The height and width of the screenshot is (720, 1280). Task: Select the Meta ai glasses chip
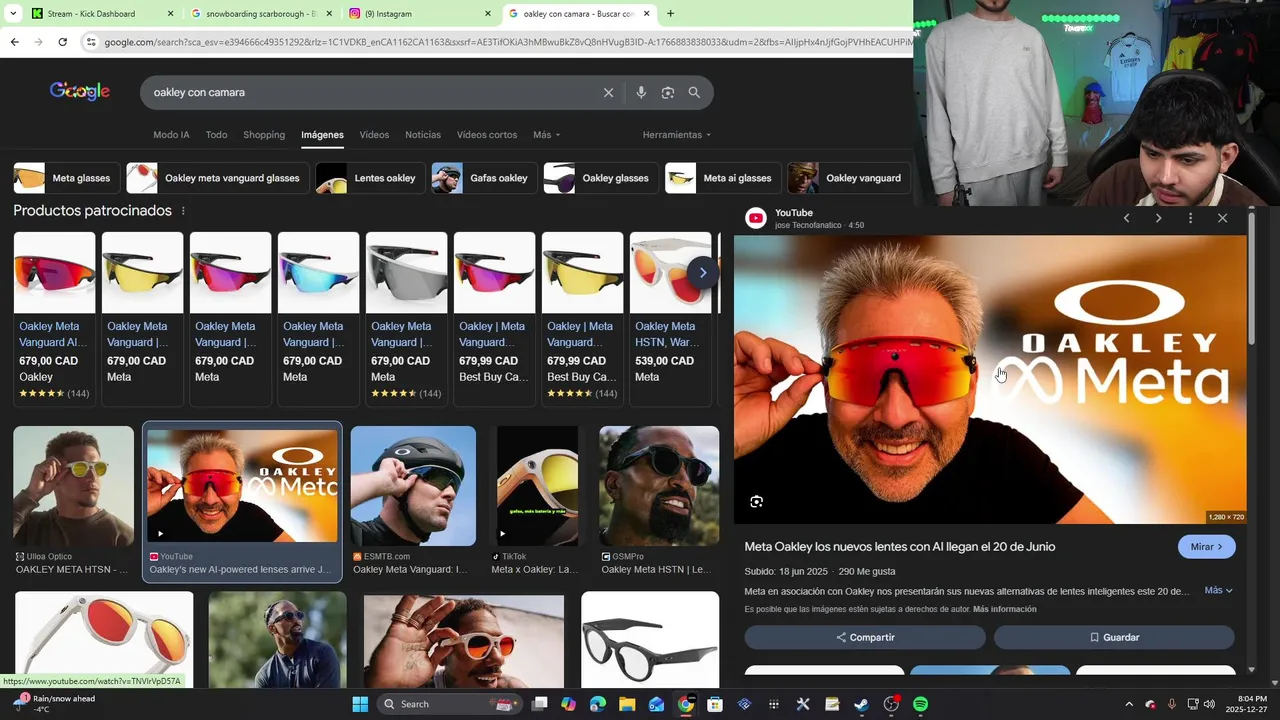[723, 178]
